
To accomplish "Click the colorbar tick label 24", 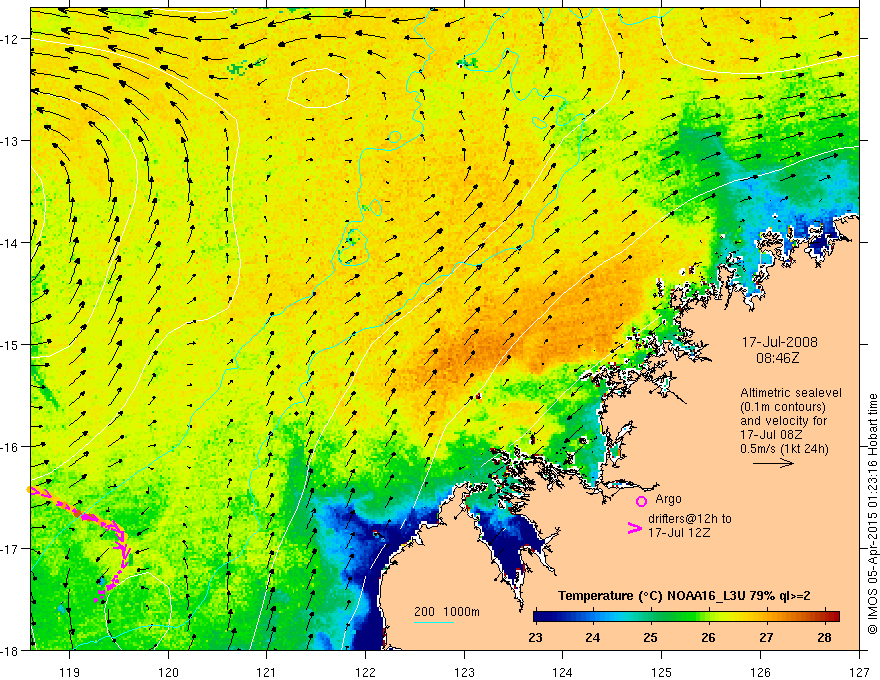I will coord(593,637).
